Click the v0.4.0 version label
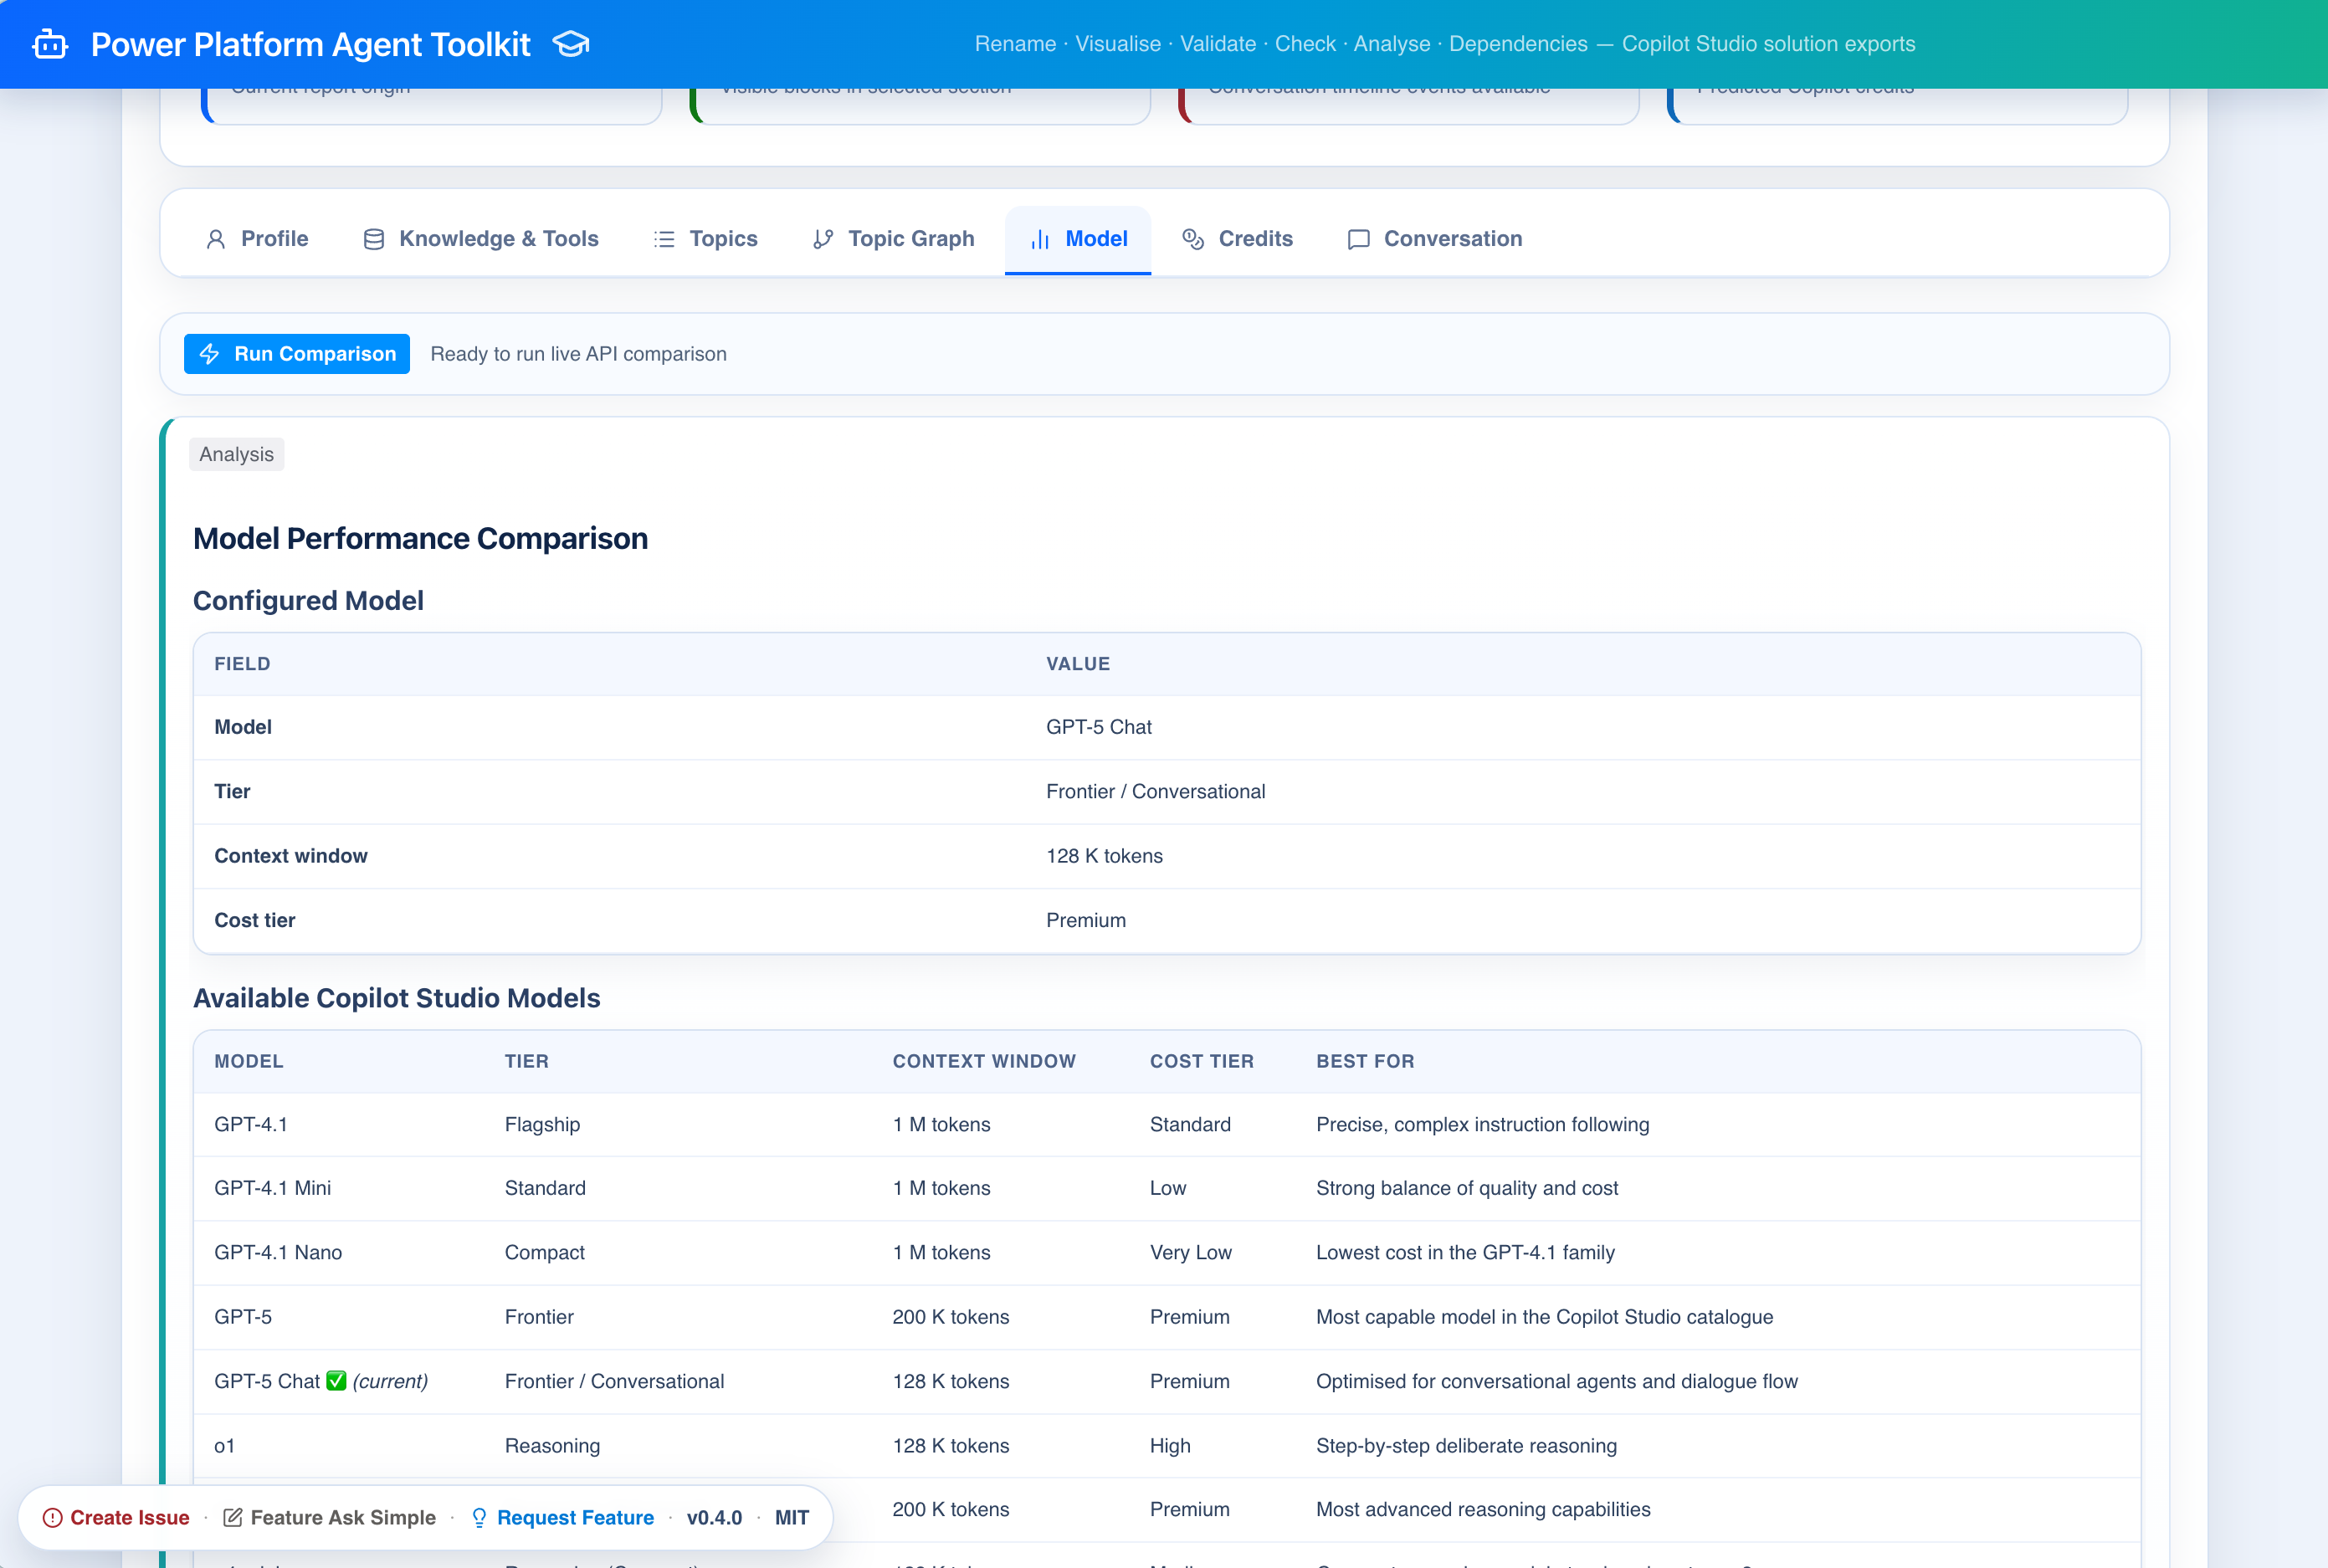The image size is (2328, 1568). pos(714,1517)
